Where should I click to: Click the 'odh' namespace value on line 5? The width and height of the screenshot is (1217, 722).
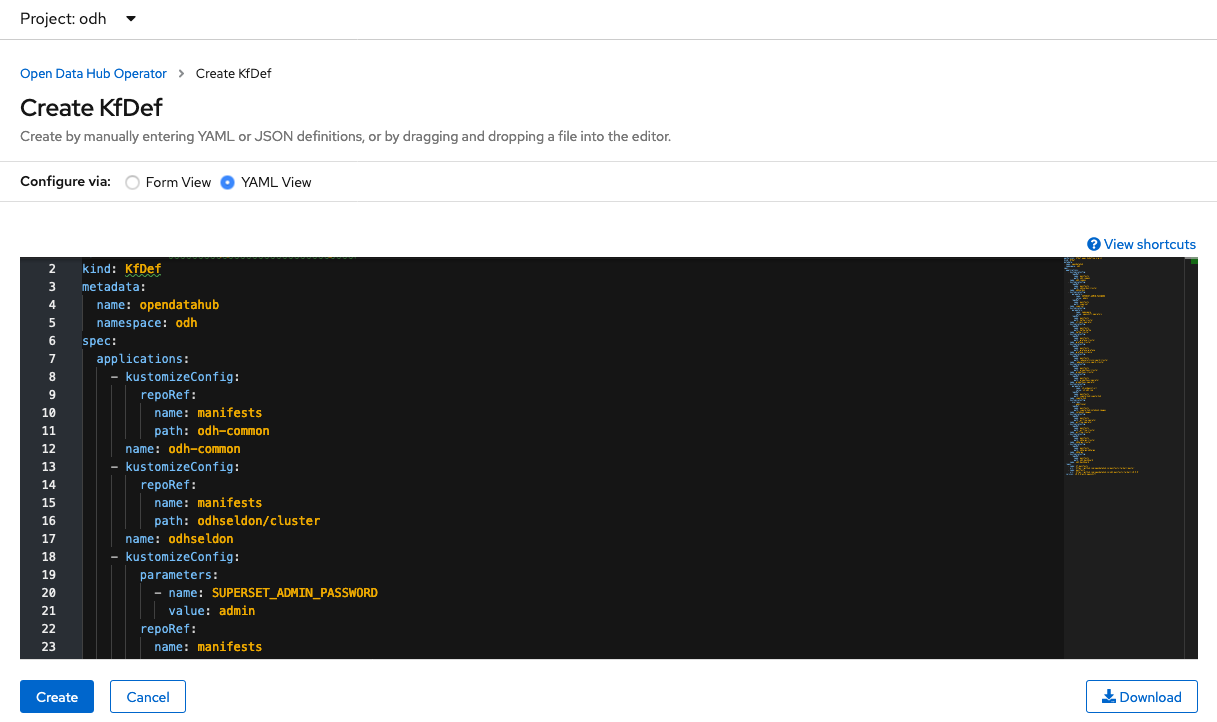186,323
